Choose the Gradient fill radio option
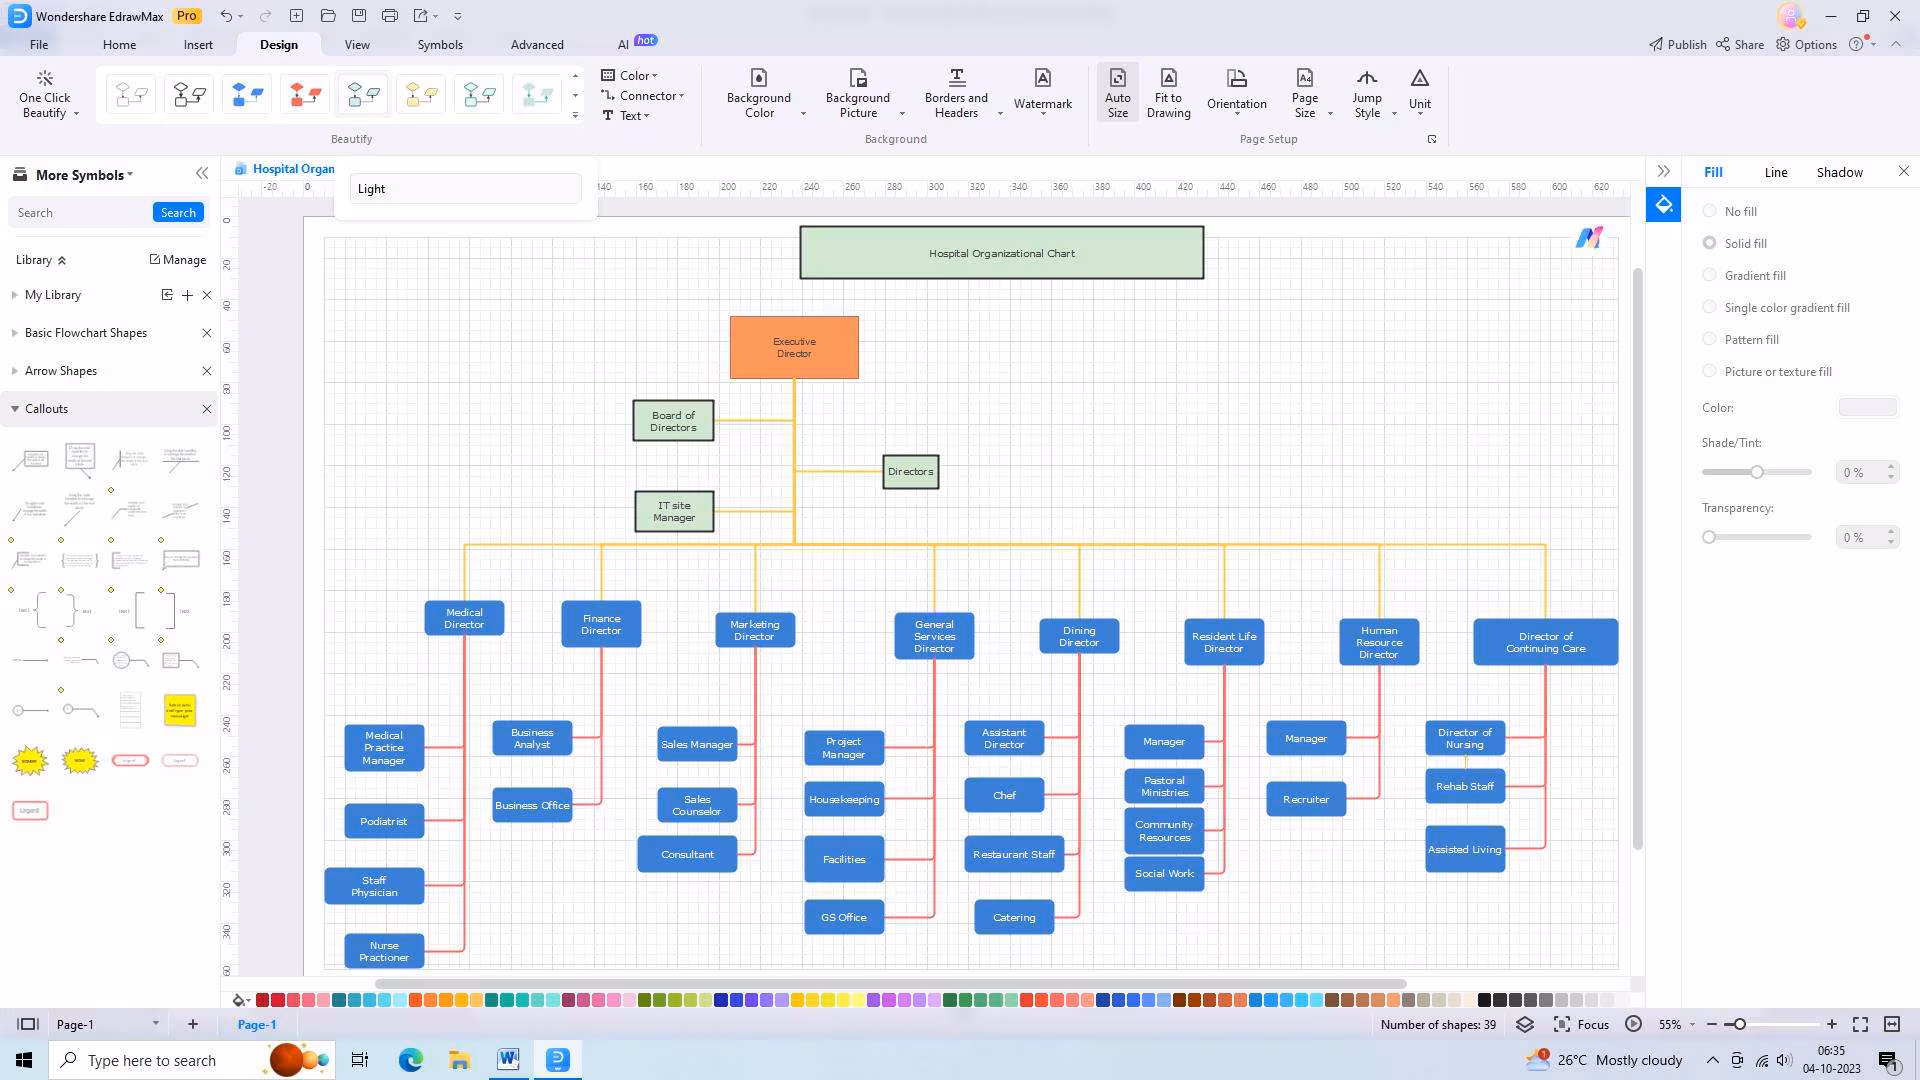1920x1080 pixels. pos(1709,275)
